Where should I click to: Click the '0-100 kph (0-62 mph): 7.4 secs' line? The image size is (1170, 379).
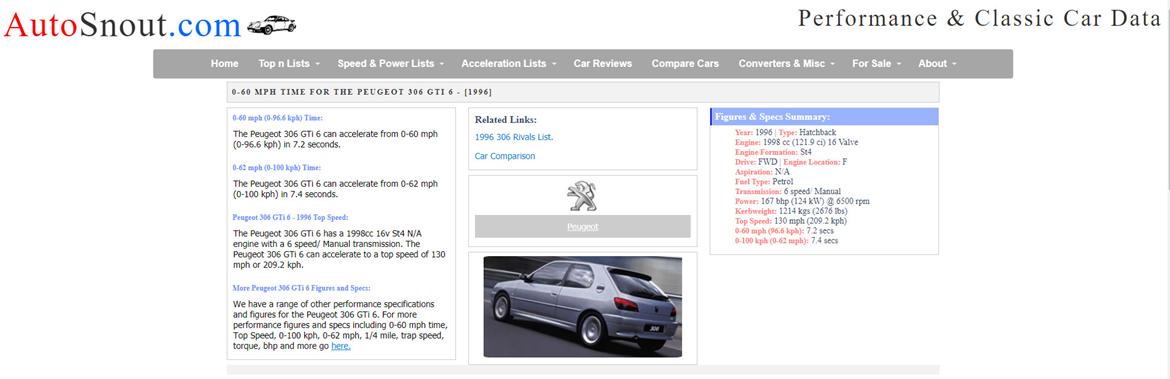point(786,241)
